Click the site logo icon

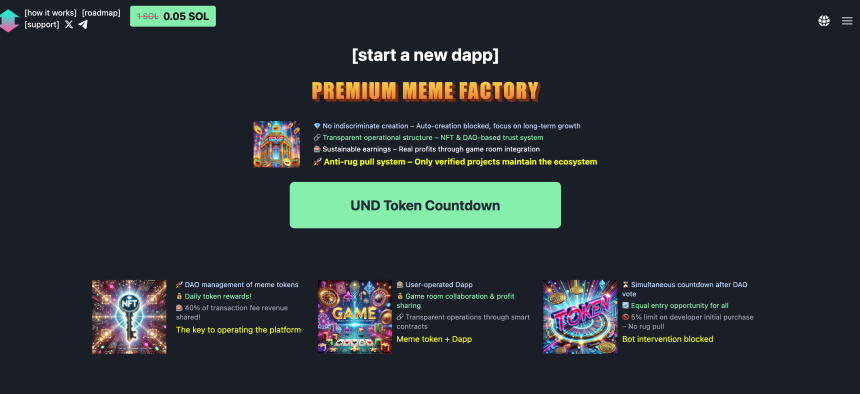9,21
